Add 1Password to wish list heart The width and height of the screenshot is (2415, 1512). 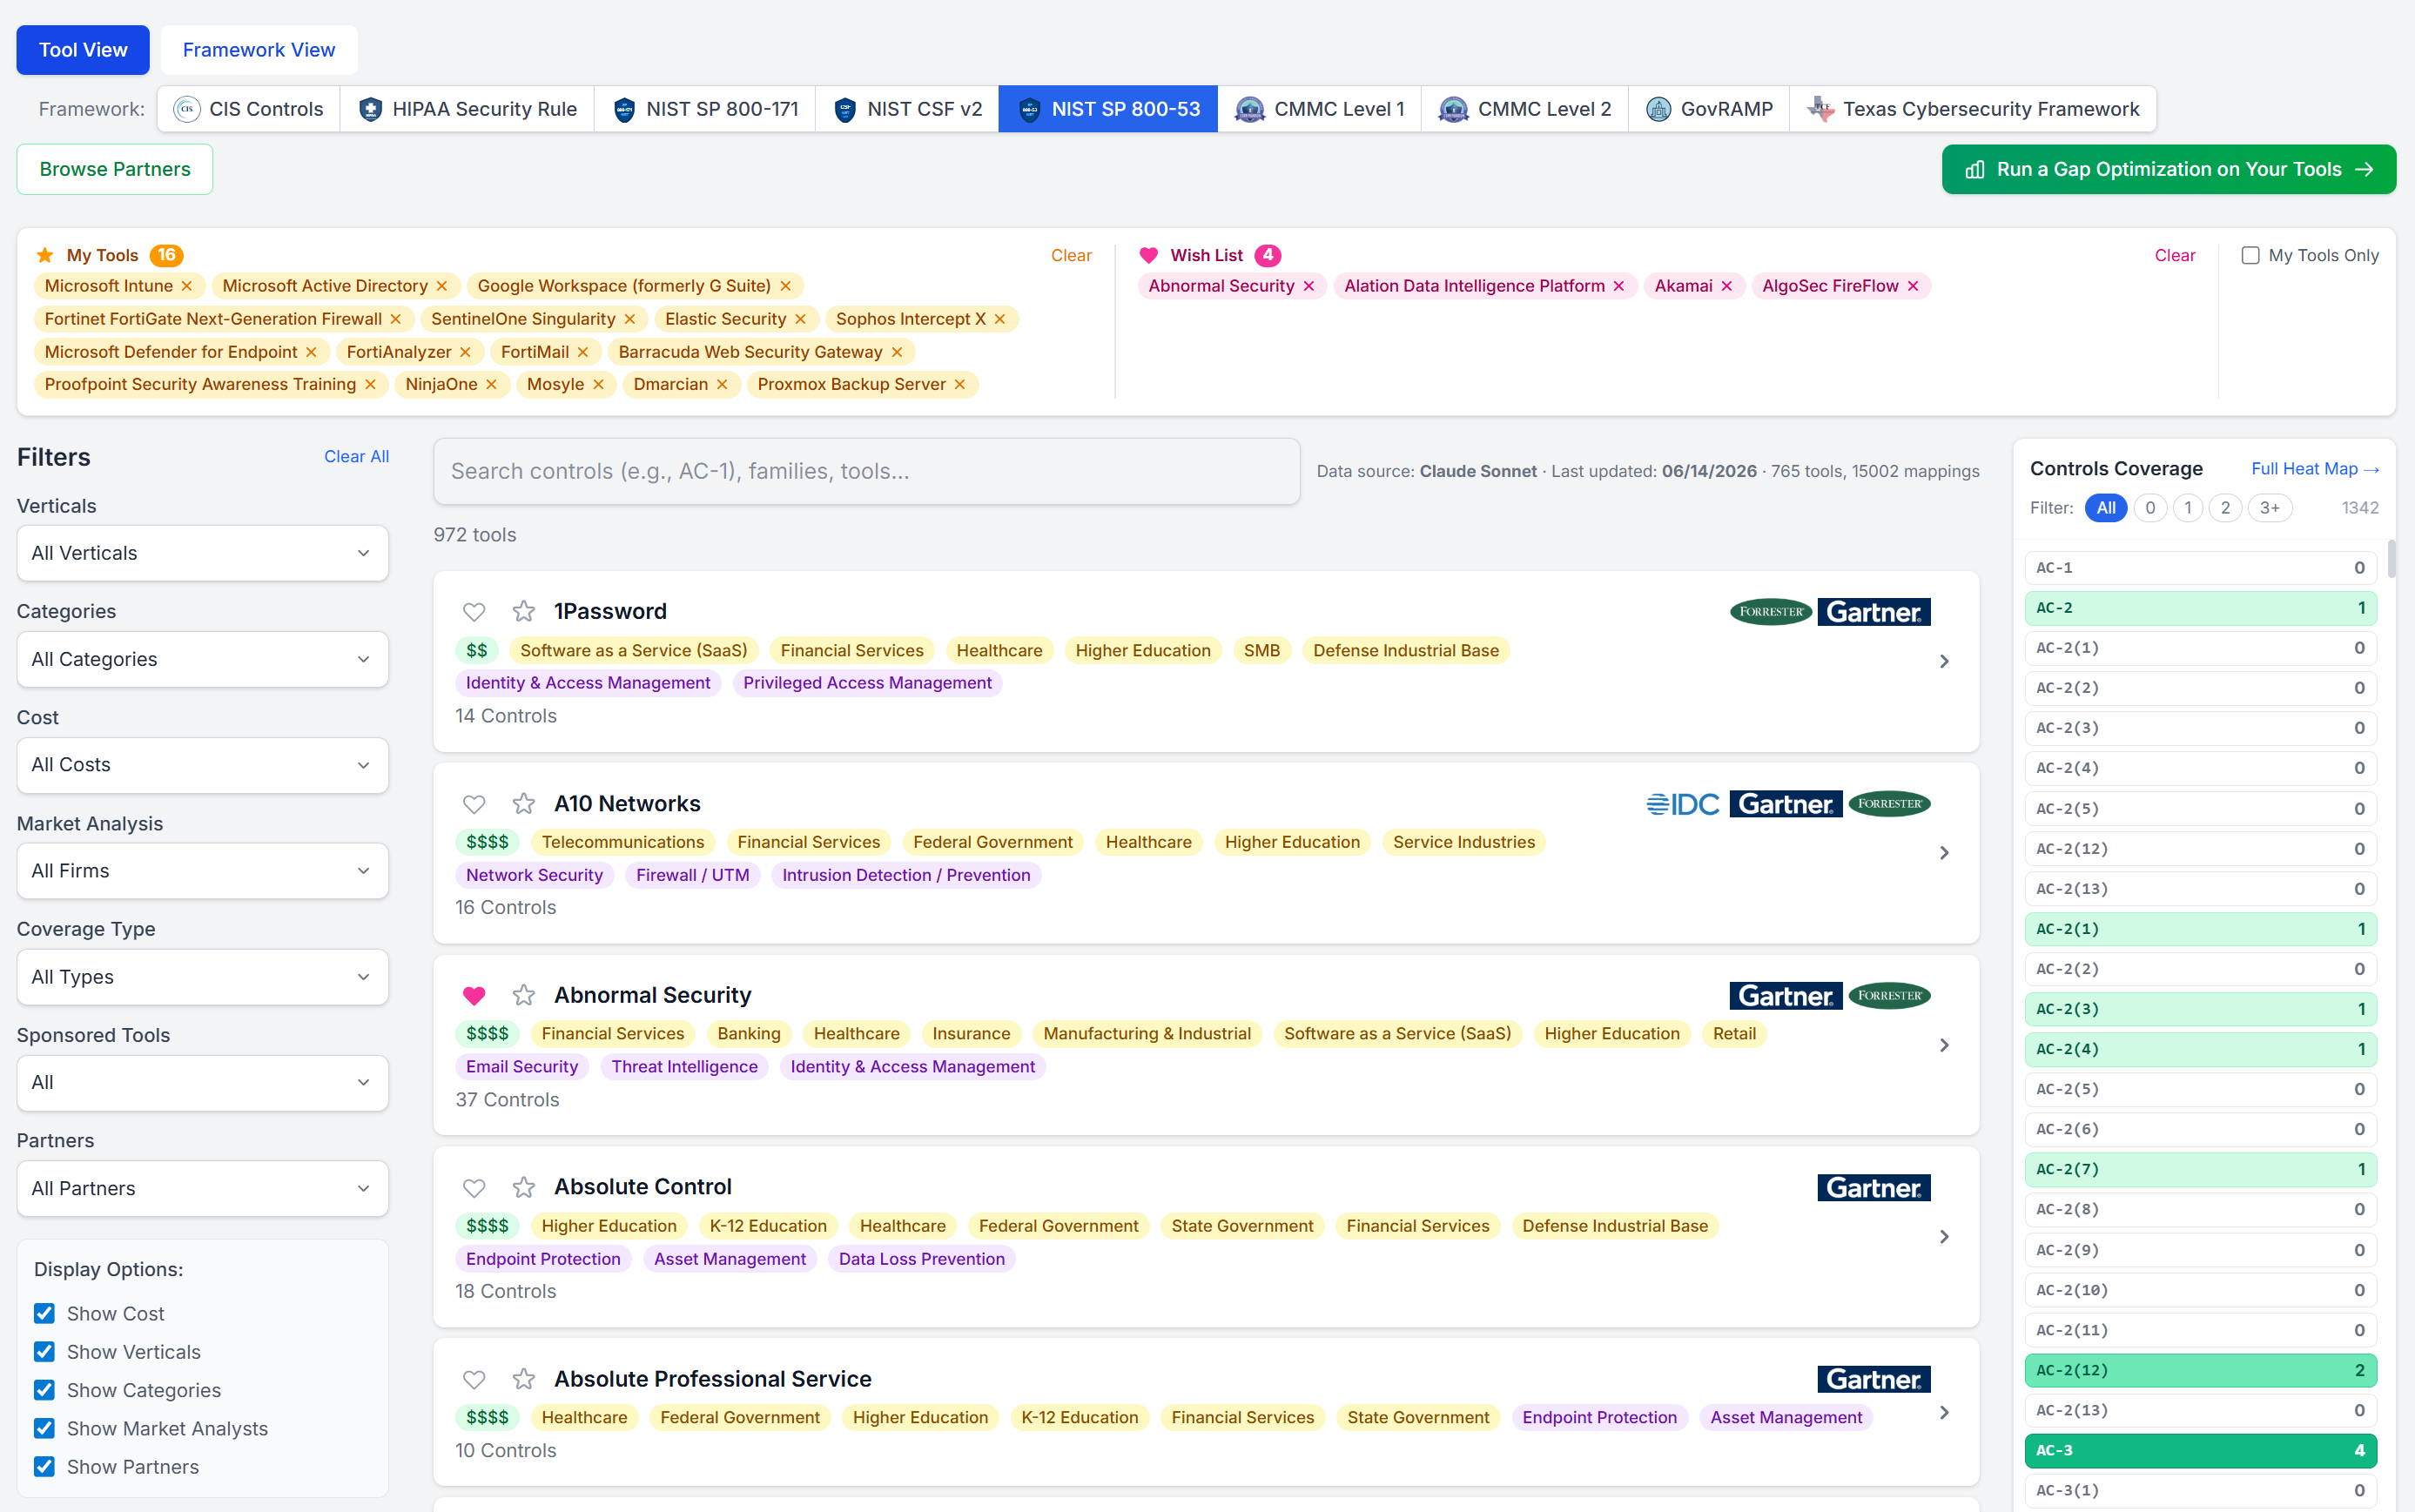coord(474,612)
